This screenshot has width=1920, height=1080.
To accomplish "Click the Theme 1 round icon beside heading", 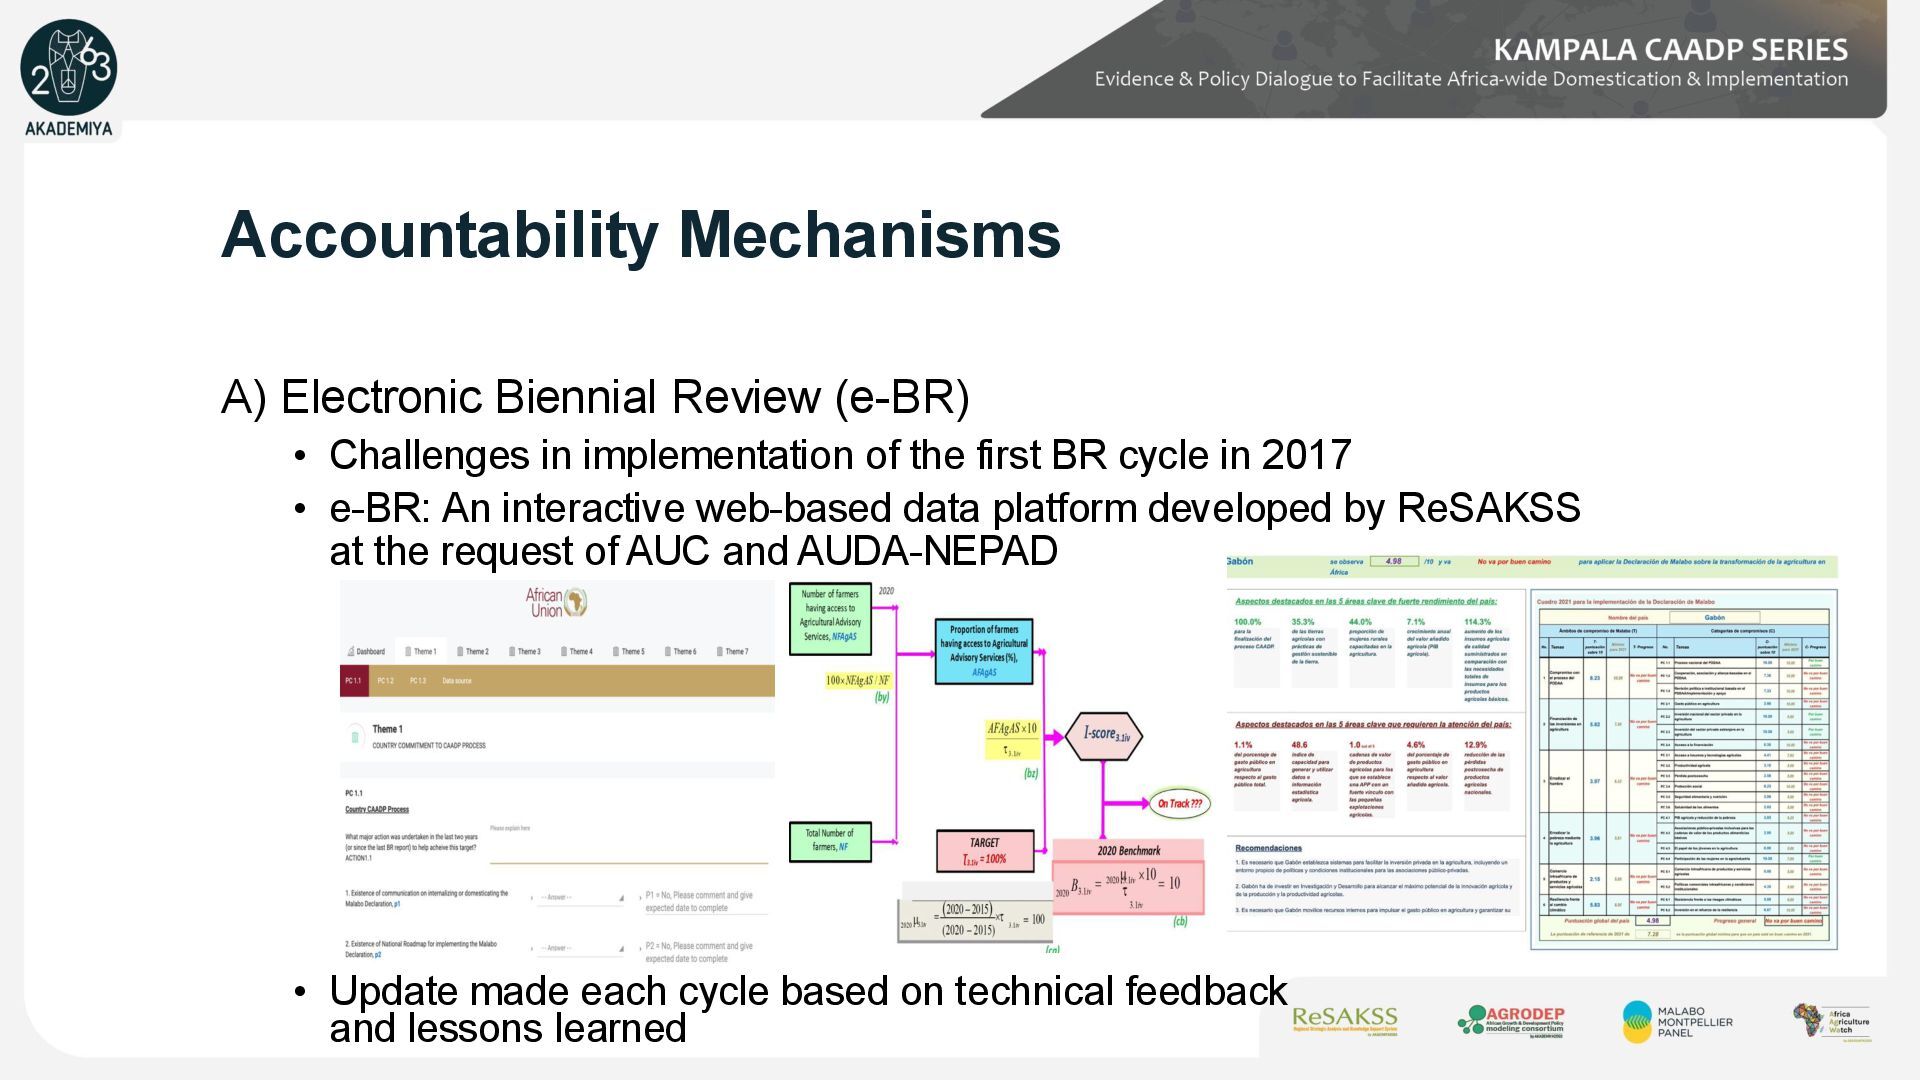I will [x=354, y=737].
